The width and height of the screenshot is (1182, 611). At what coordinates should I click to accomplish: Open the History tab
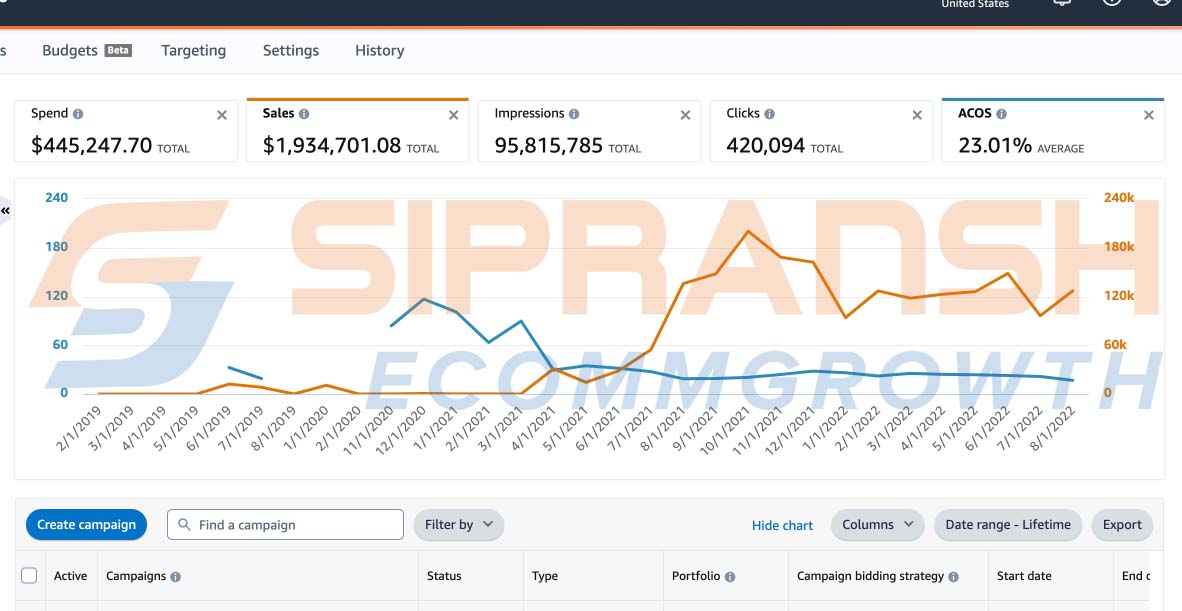[379, 51]
